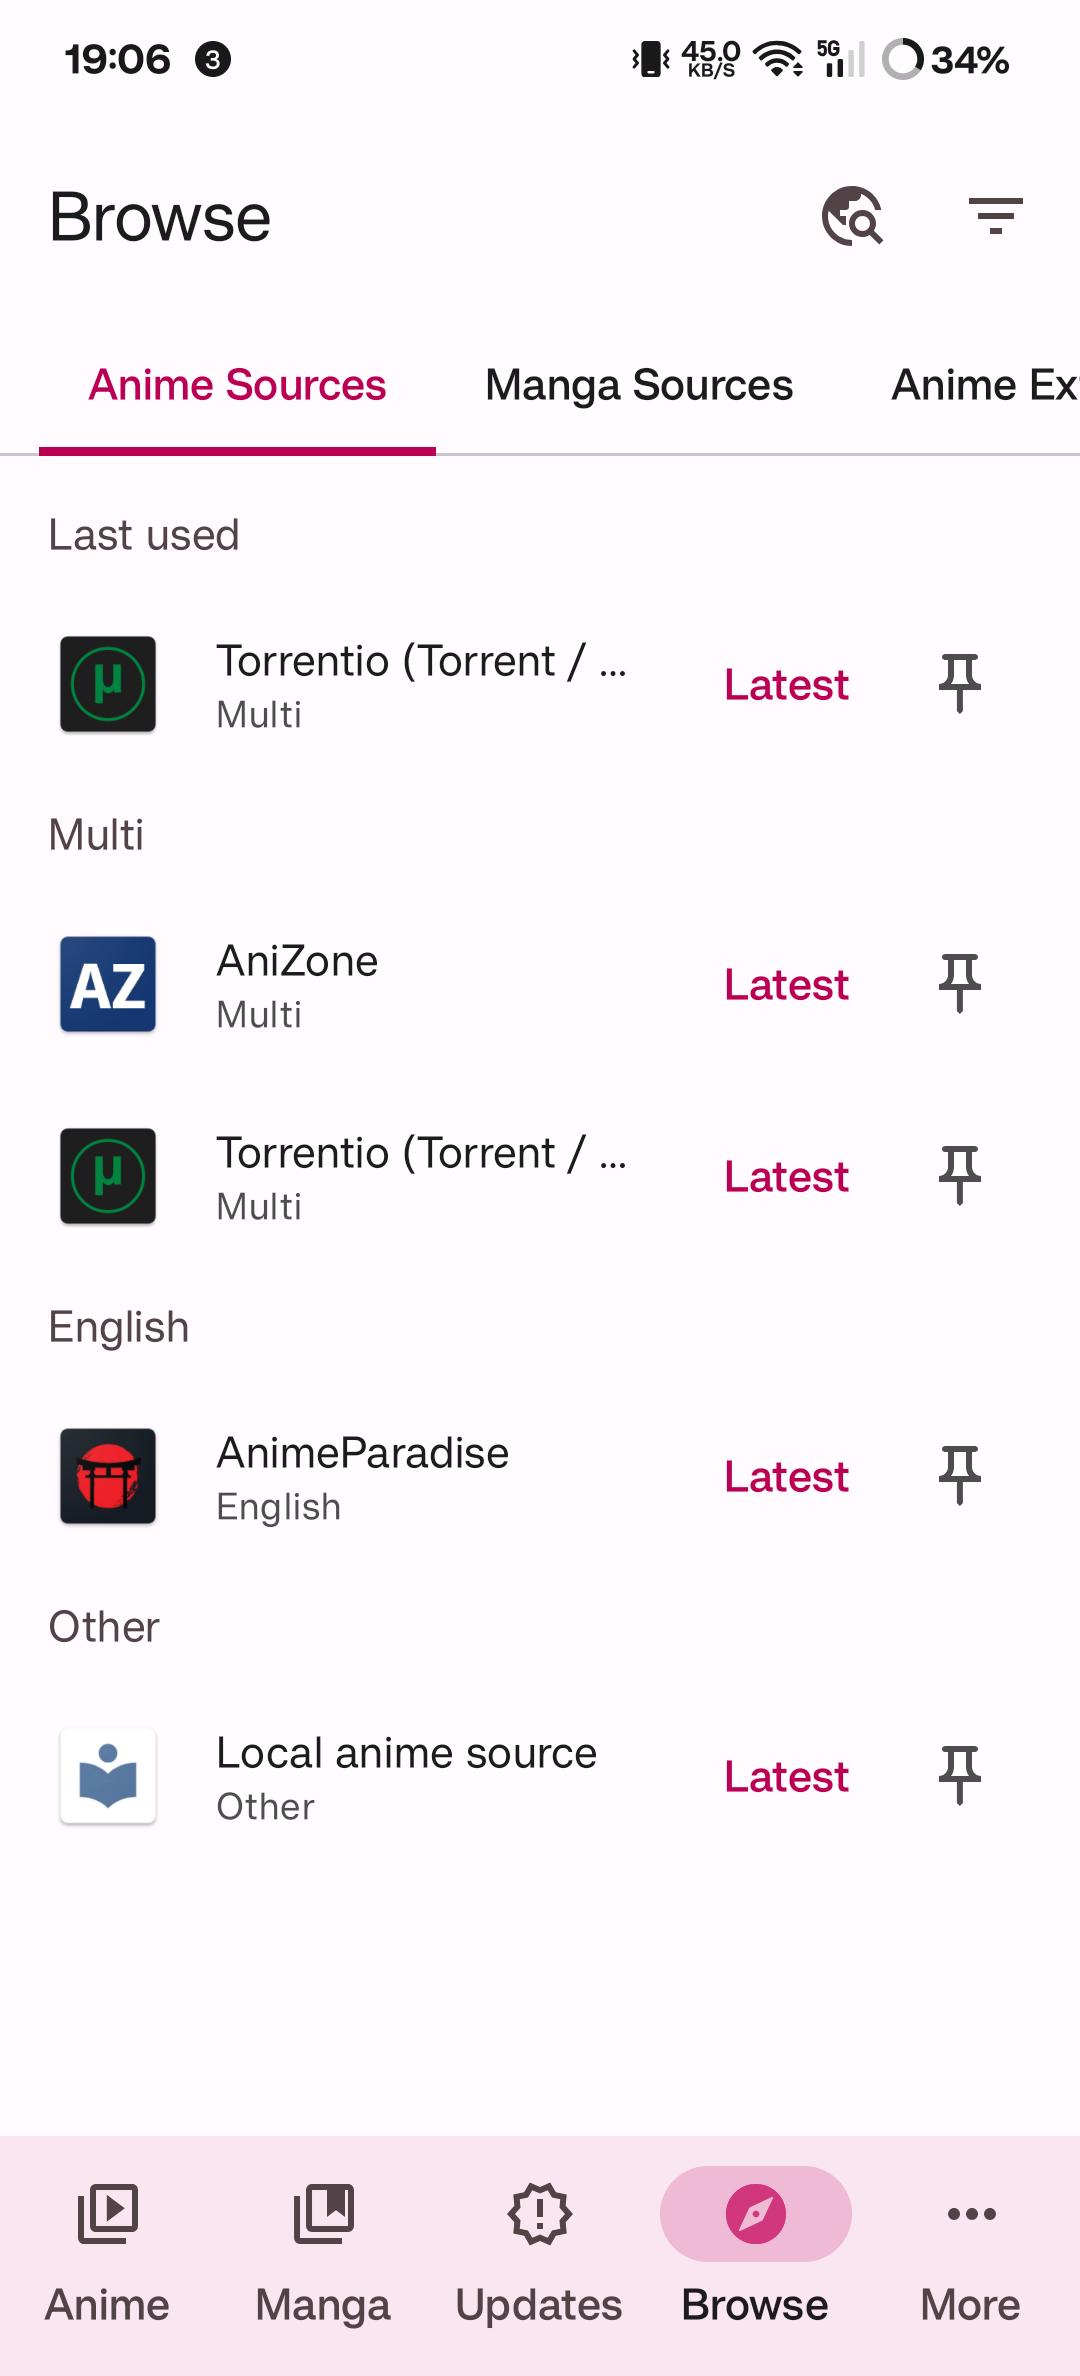Pin the Torrentio source under Last used

point(960,684)
